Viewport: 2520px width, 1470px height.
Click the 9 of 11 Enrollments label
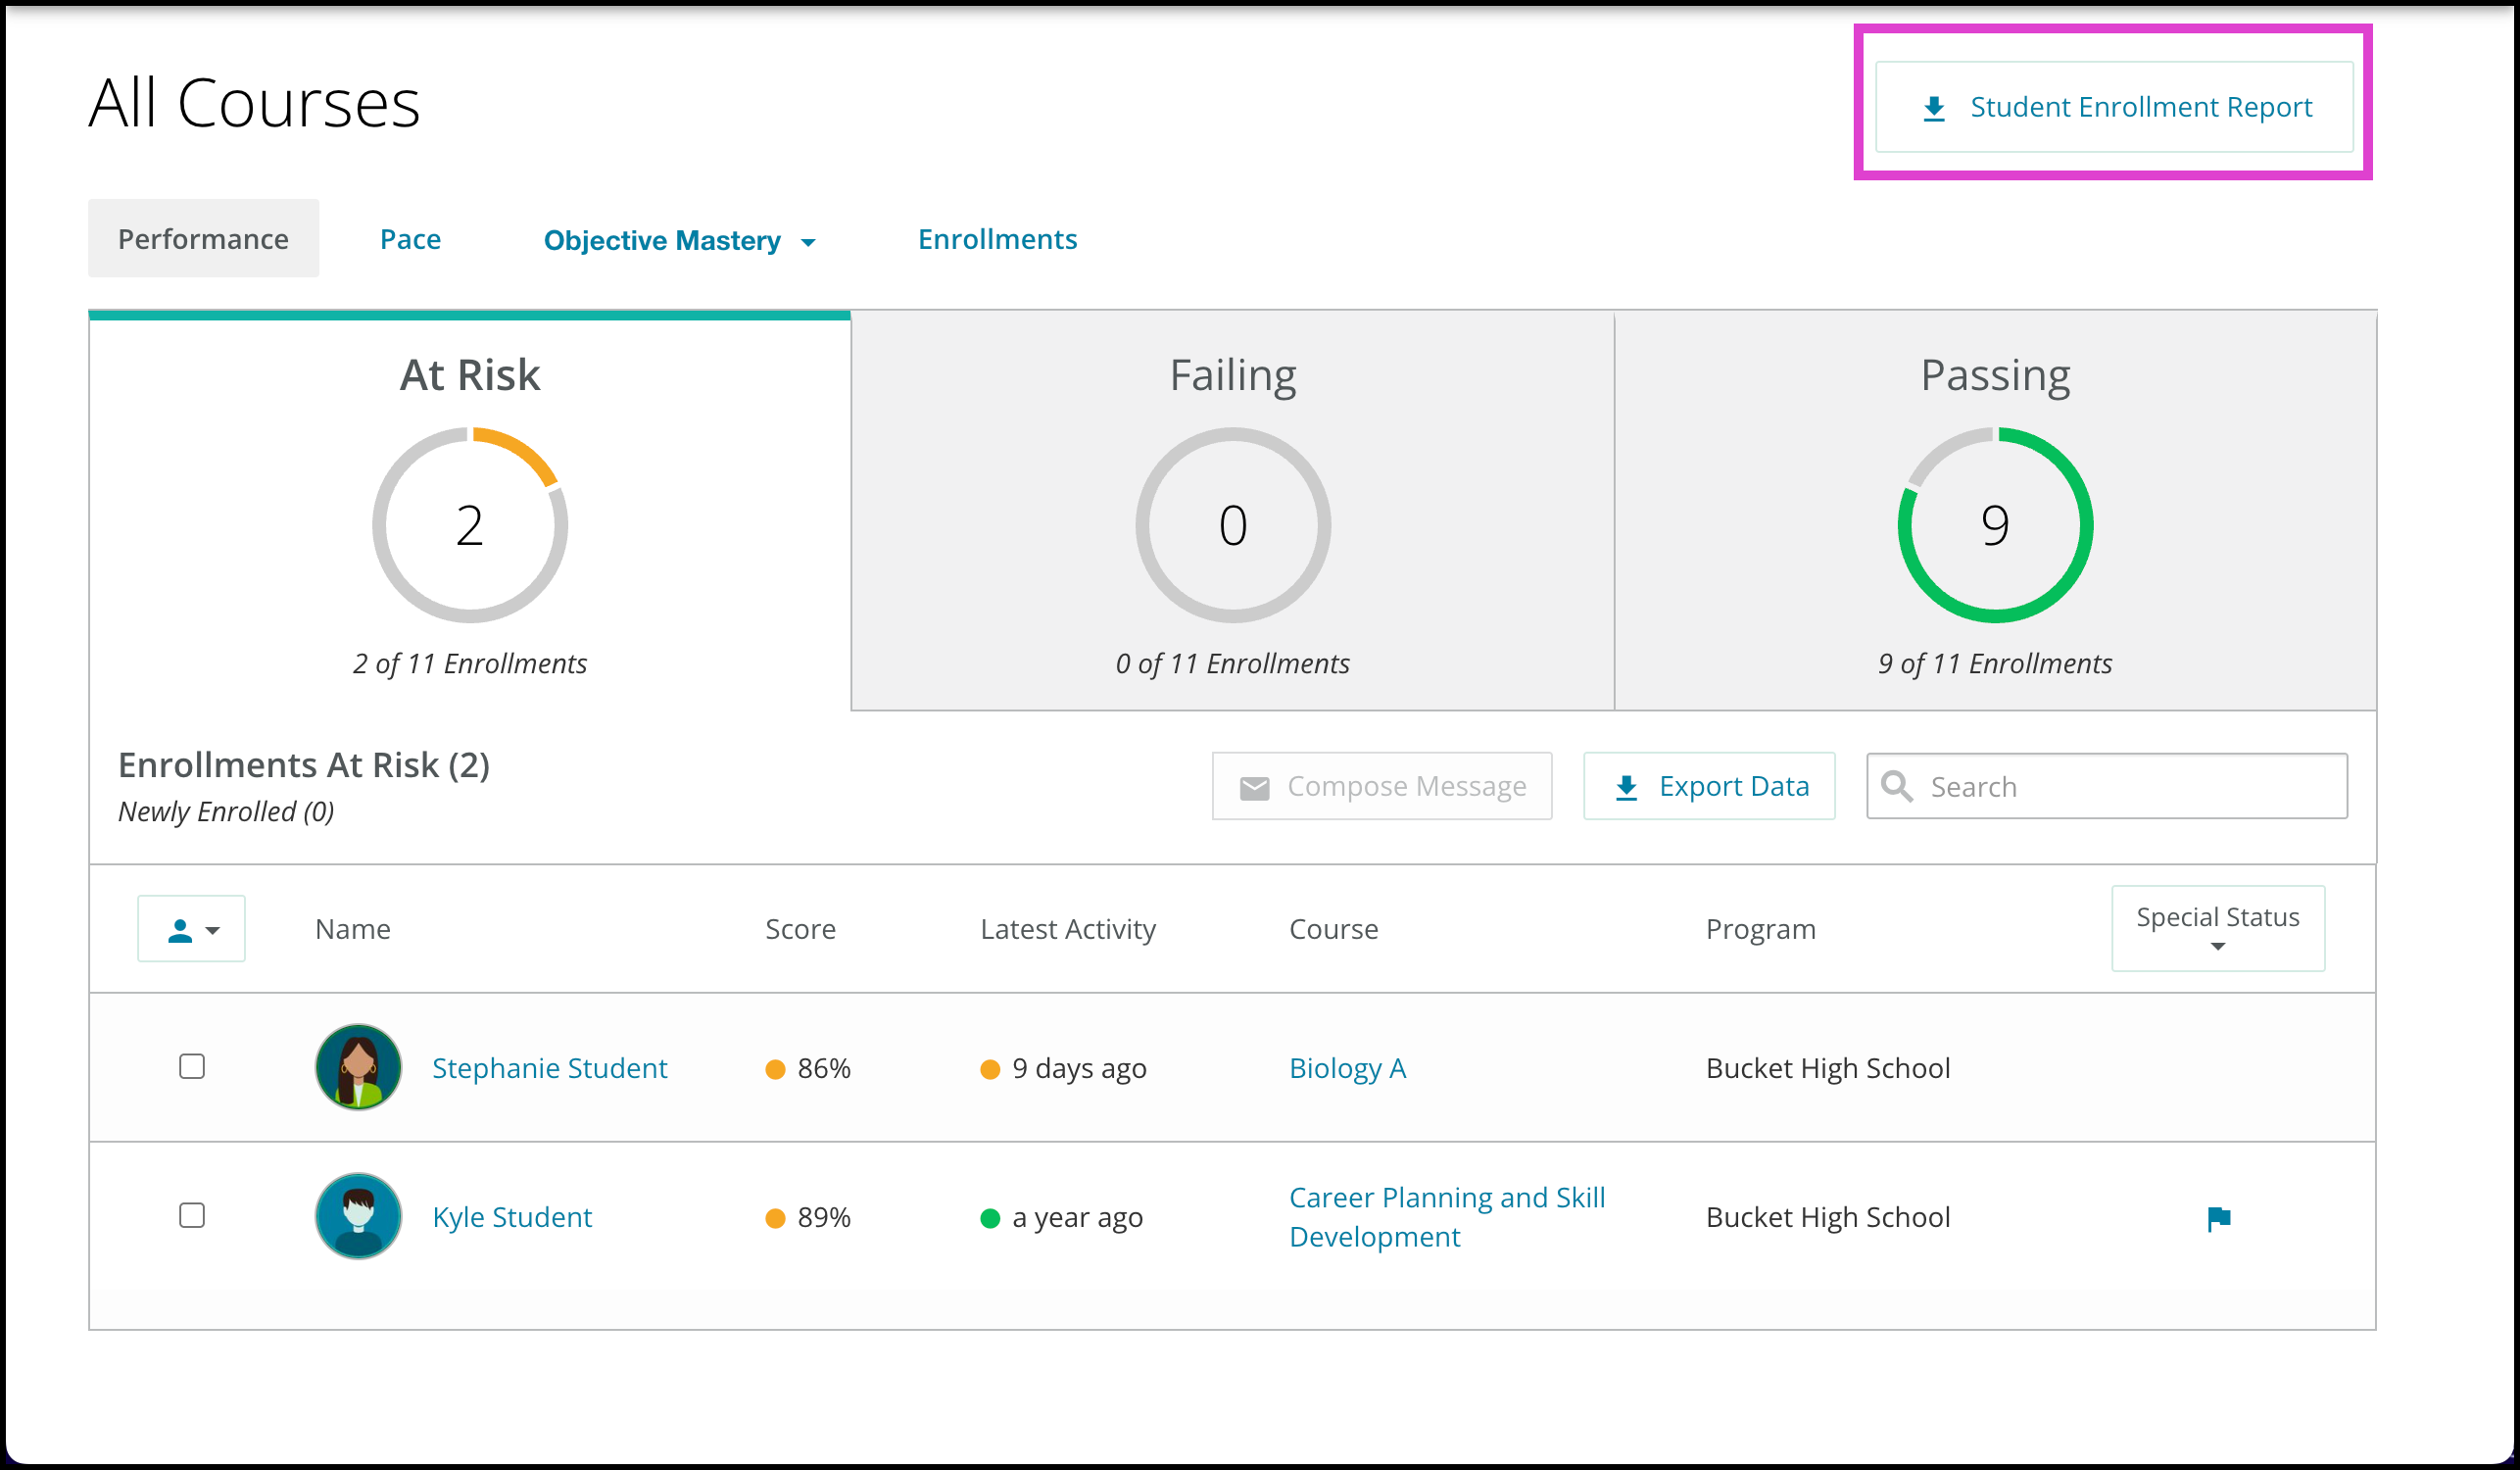[x=1995, y=664]
